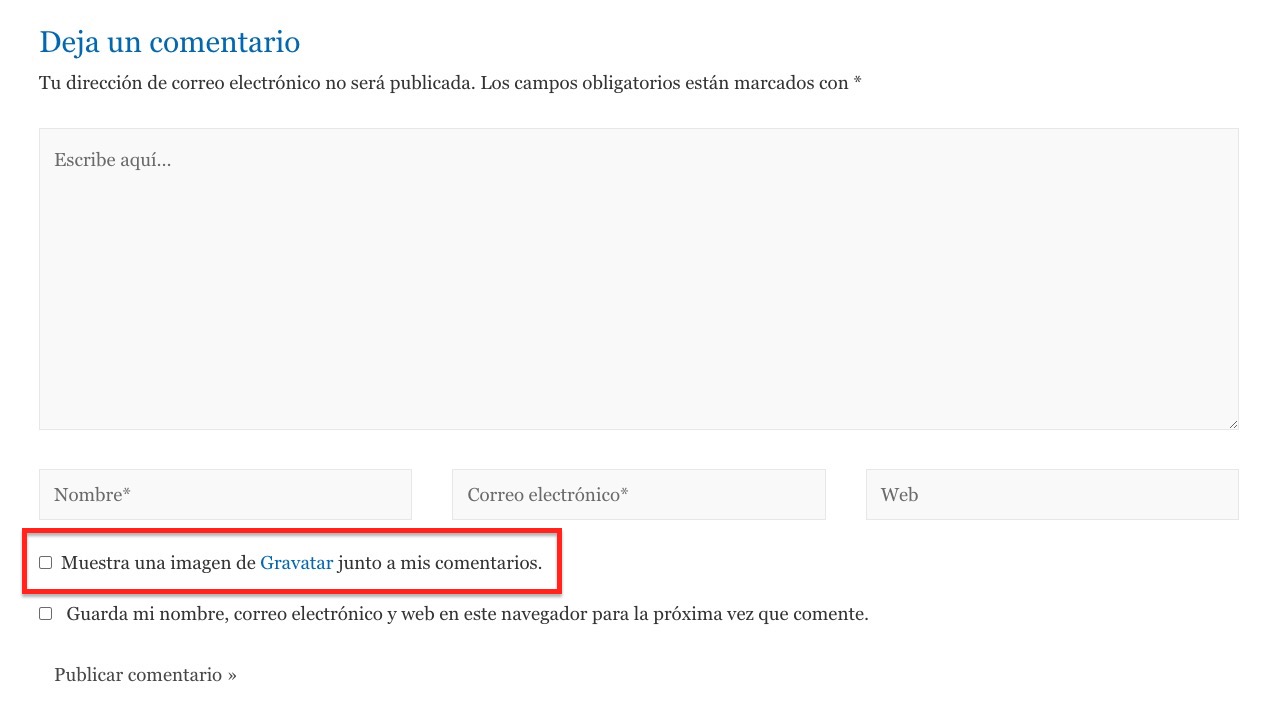Tick the save name and email checkbox
1270x721 pixels.
point(45,614)
